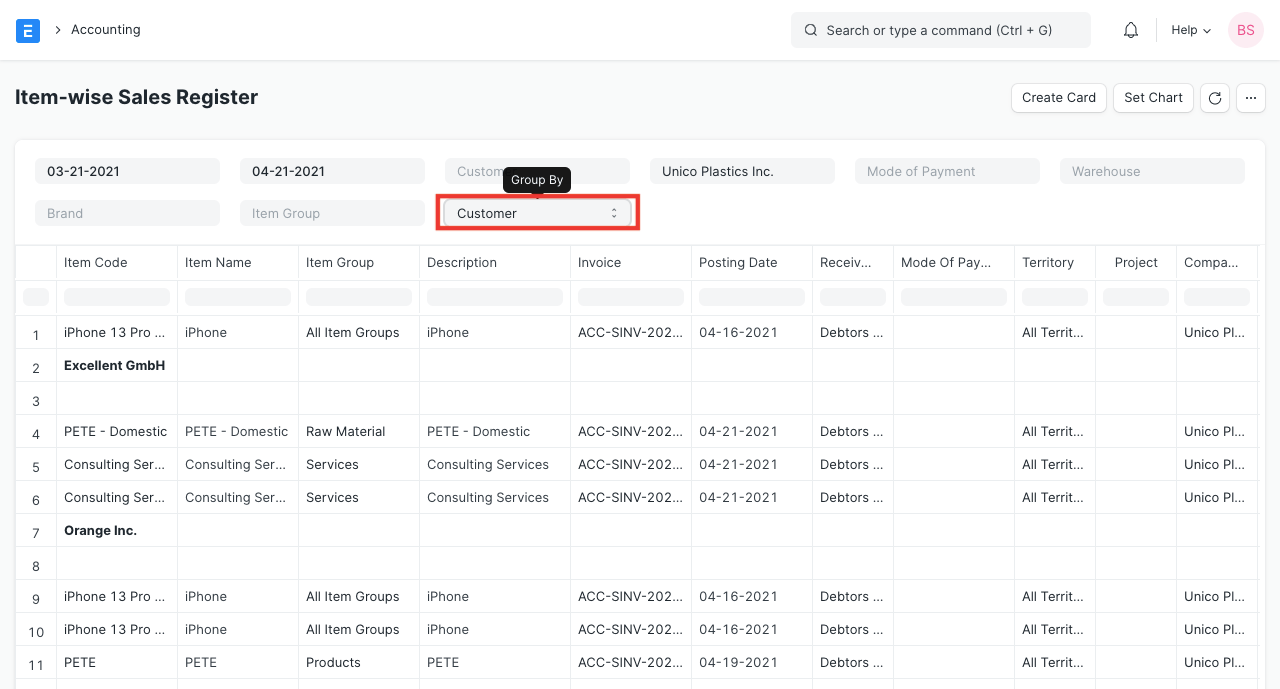Open the ellipsis overflow menu next to refresh
This screenshot has width=1280, height=689.
click(1251, 98)
